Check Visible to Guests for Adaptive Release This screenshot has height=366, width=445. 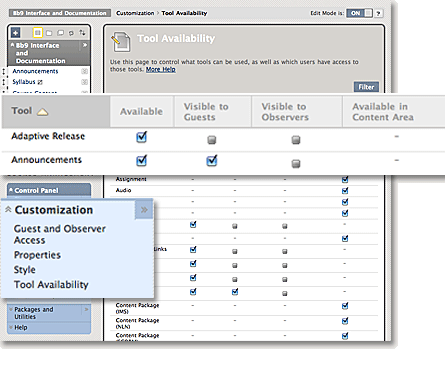point(212,140)
